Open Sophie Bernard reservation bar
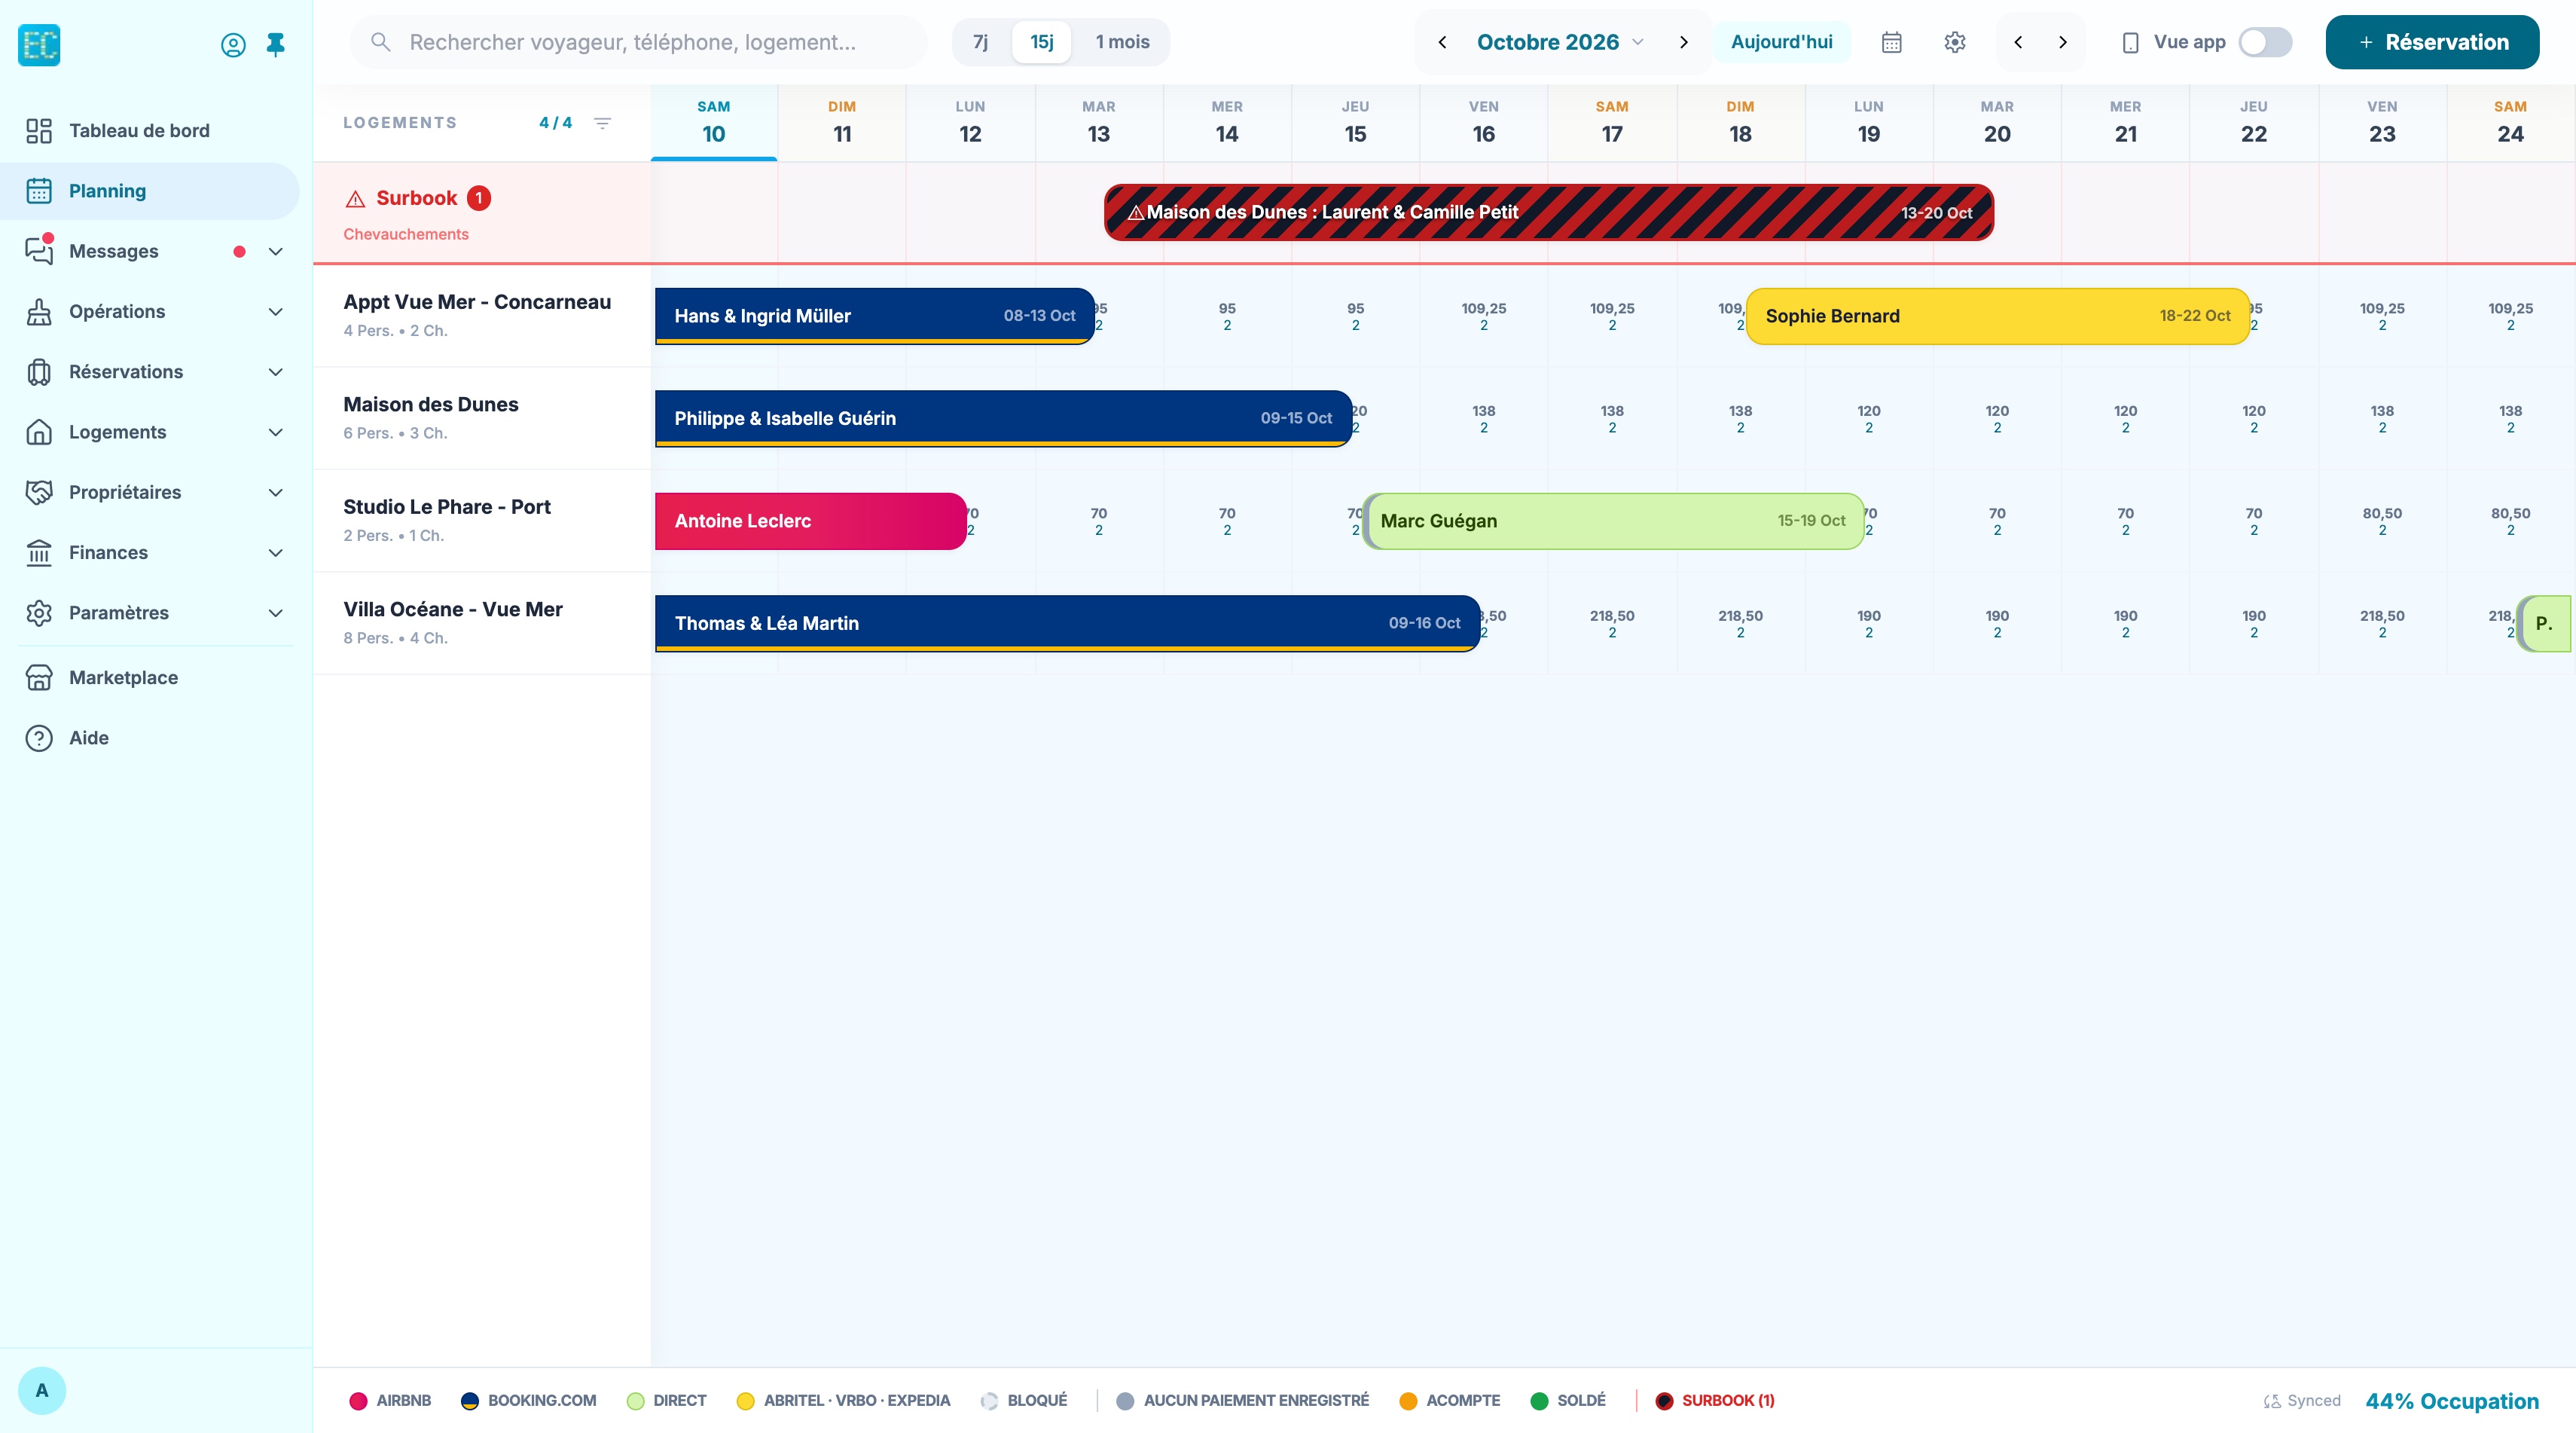The width and height of the screenshot is (2576, 1433). (x=1998, y=316)
